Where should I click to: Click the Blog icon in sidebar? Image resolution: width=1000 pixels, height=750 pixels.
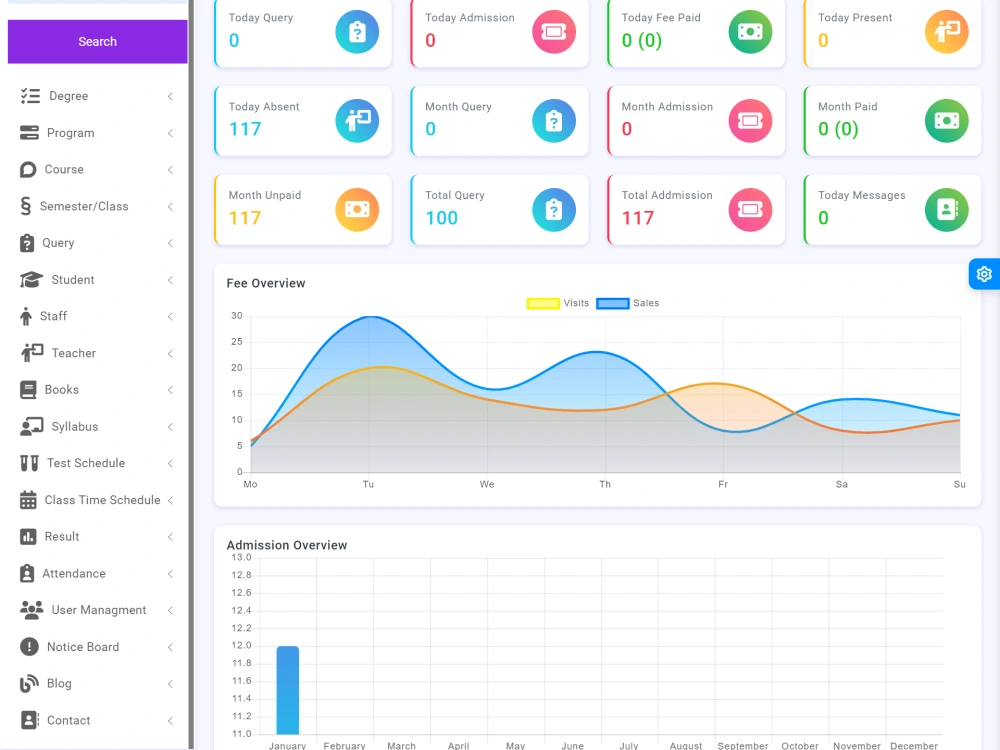tap(29, 684)
